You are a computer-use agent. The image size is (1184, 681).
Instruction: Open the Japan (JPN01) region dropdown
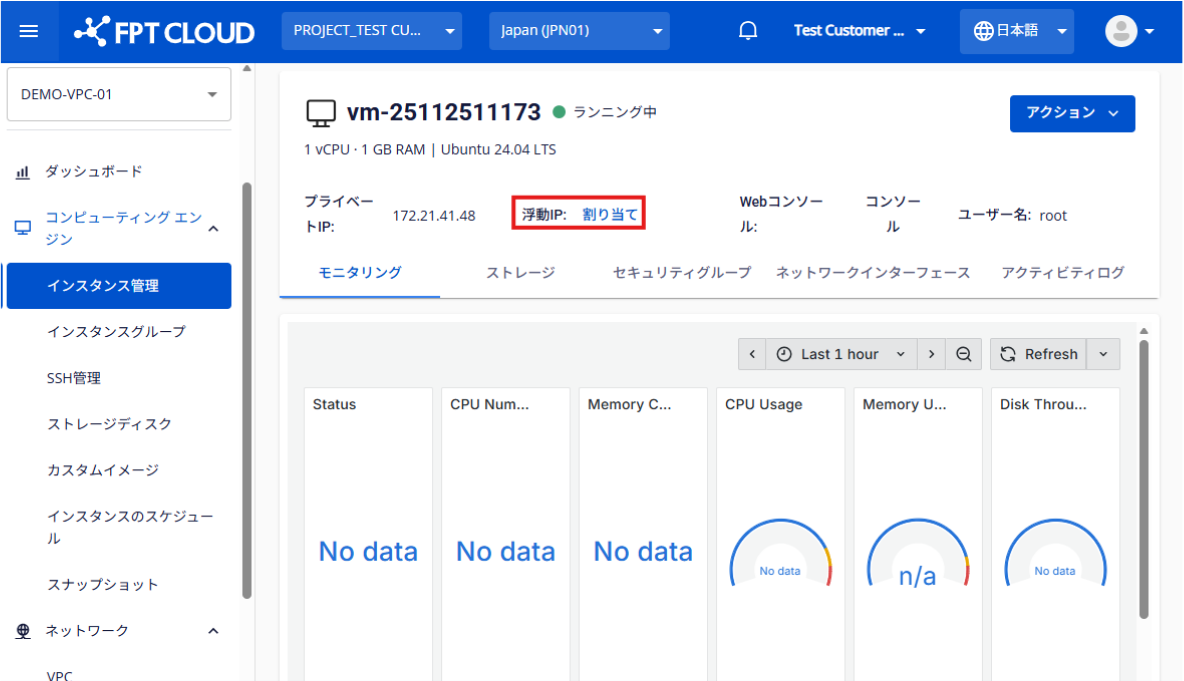click(579, 31)
